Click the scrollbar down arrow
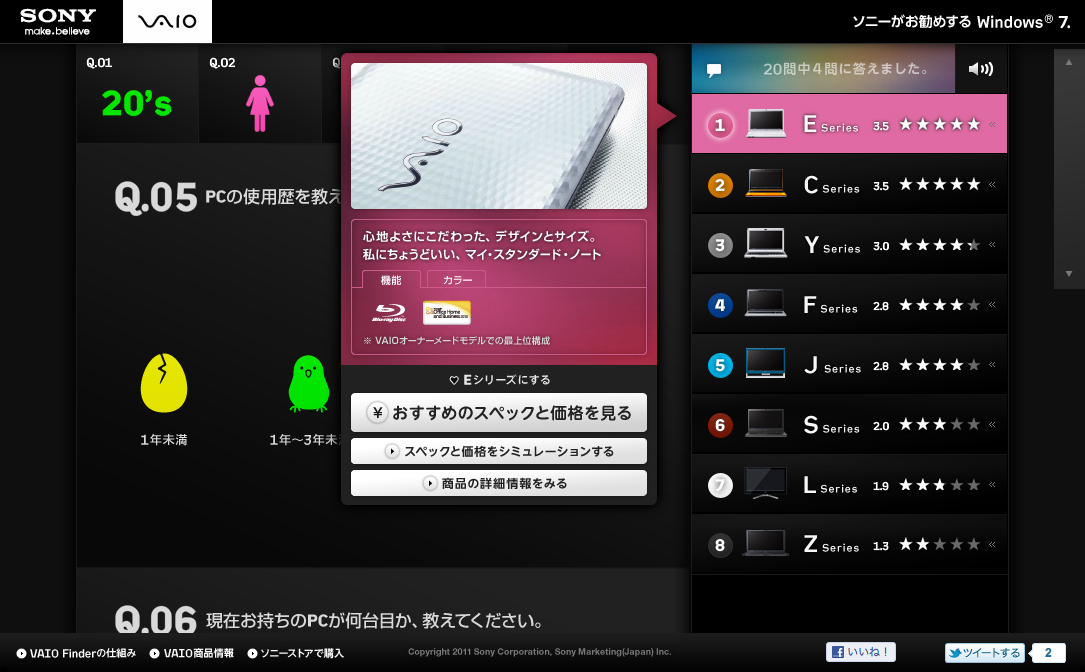Image resolution: width=1085 pixels, height=672 pixels. pyautogui.click(x=1068, y=273)
